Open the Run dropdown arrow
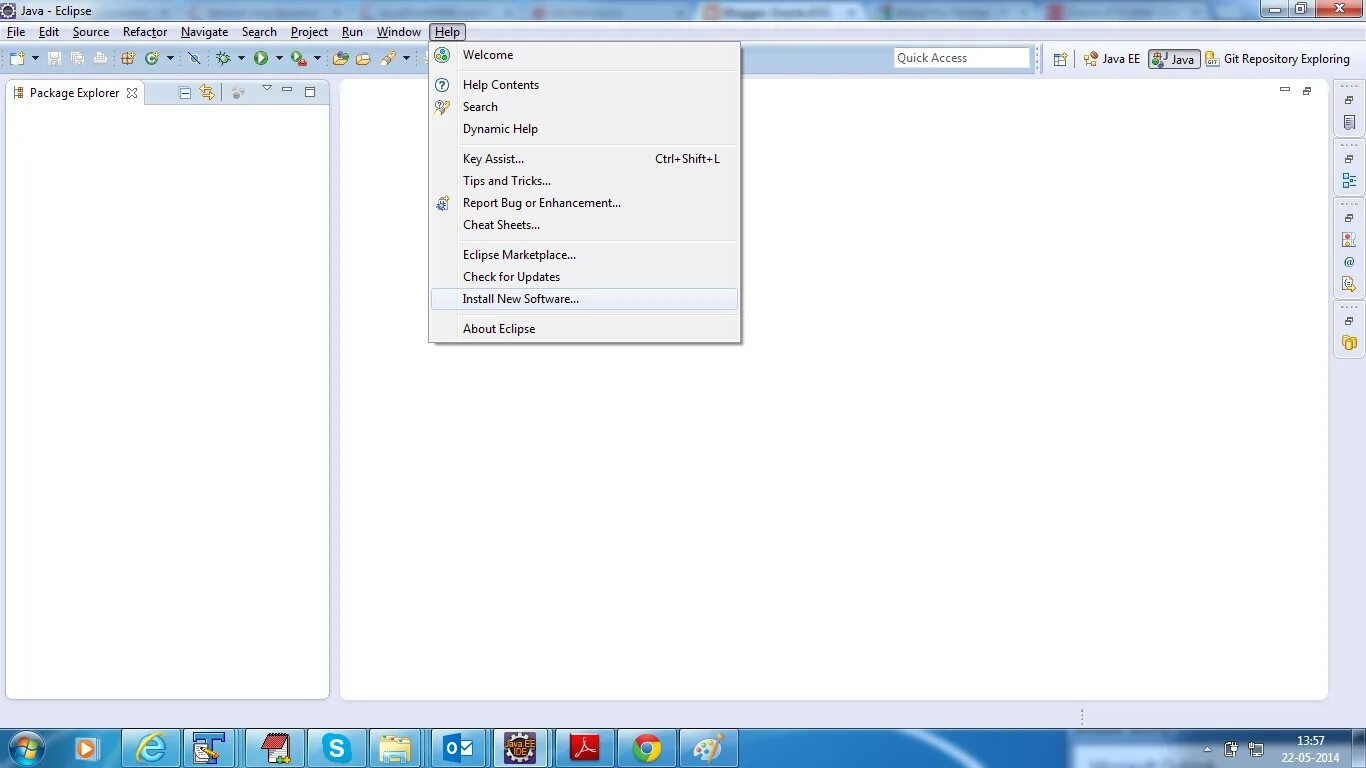 click(279, 58)
